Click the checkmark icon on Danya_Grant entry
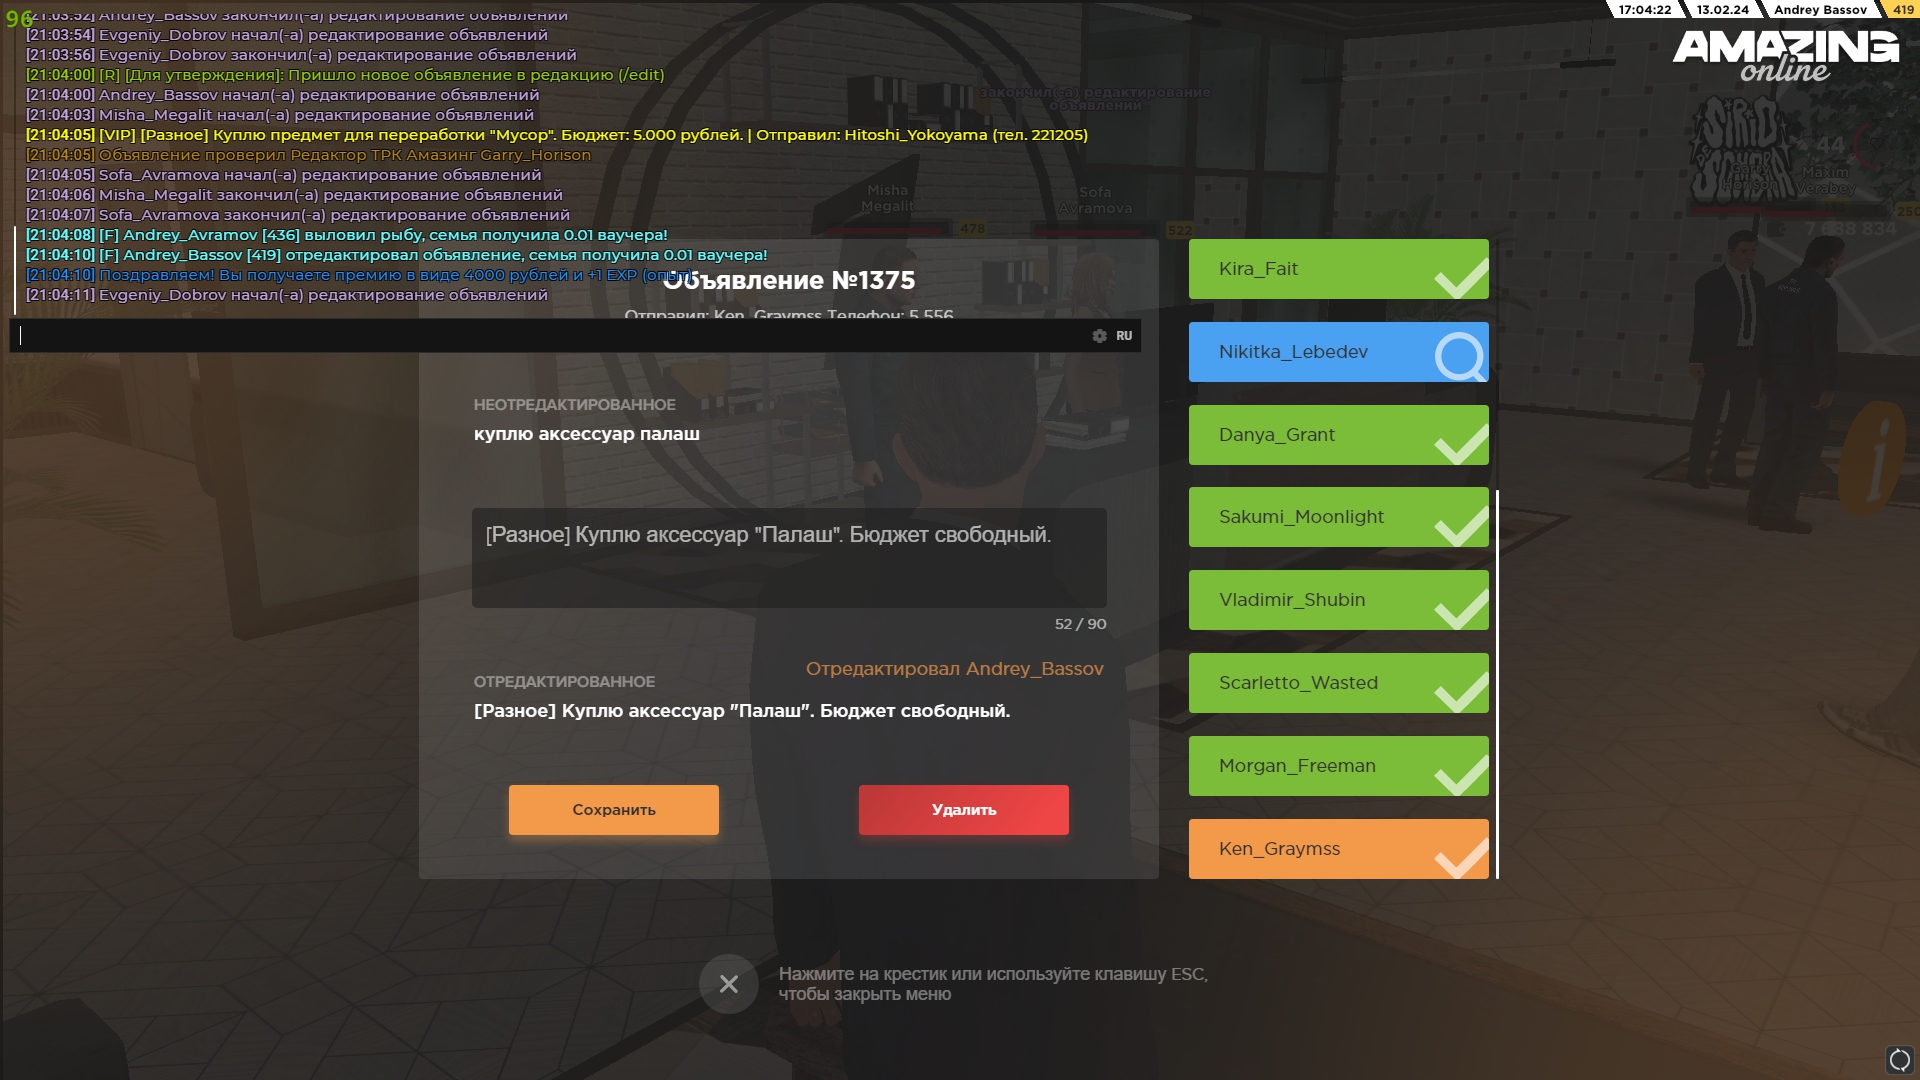Viewport: 1920px width, 1080px height. click(1461, 444)
